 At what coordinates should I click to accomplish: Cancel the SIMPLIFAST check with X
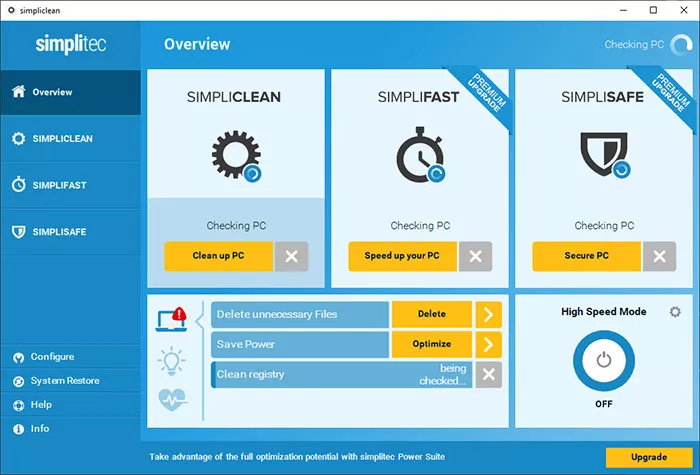(475, 256)
